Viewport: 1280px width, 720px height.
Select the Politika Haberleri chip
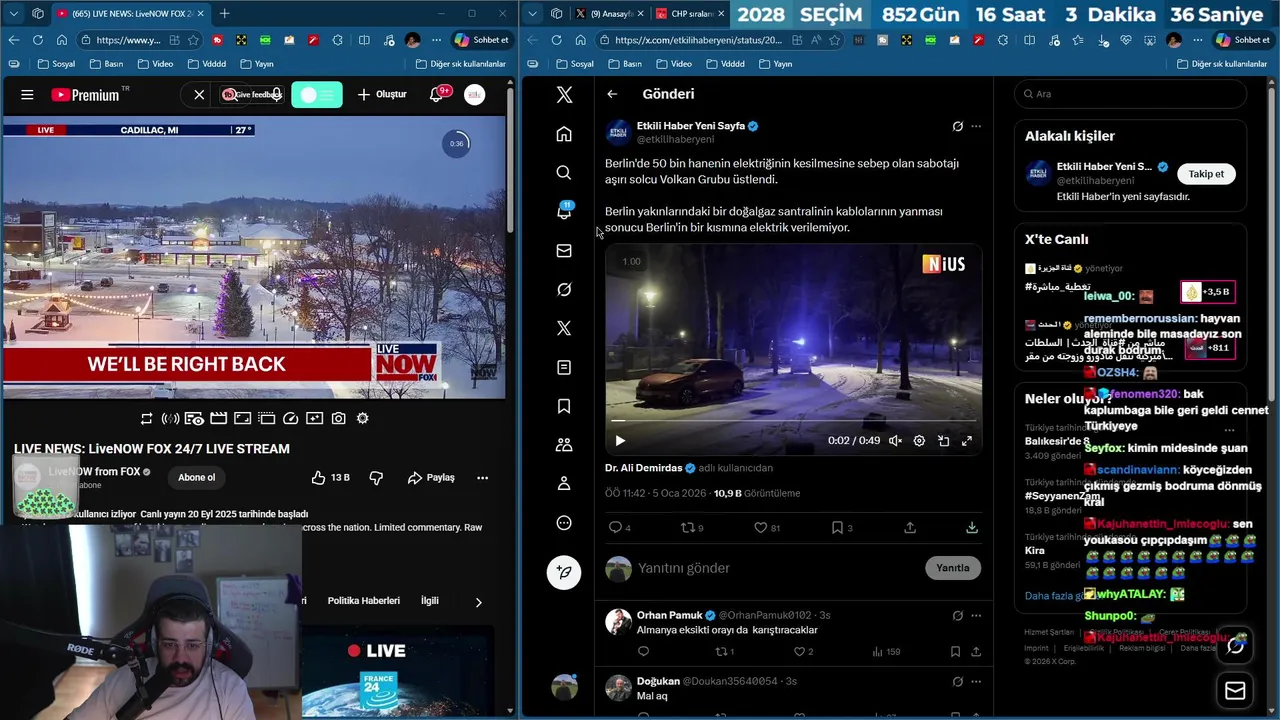click(364, 601)
